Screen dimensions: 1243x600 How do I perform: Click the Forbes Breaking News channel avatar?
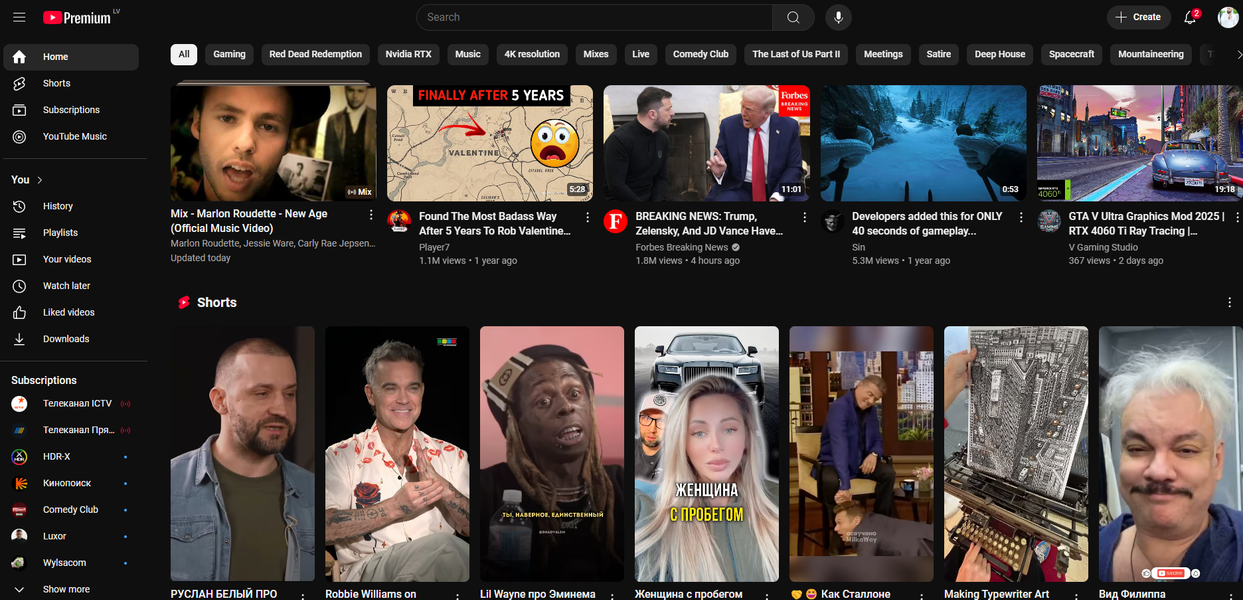click(x=616, y=221)
